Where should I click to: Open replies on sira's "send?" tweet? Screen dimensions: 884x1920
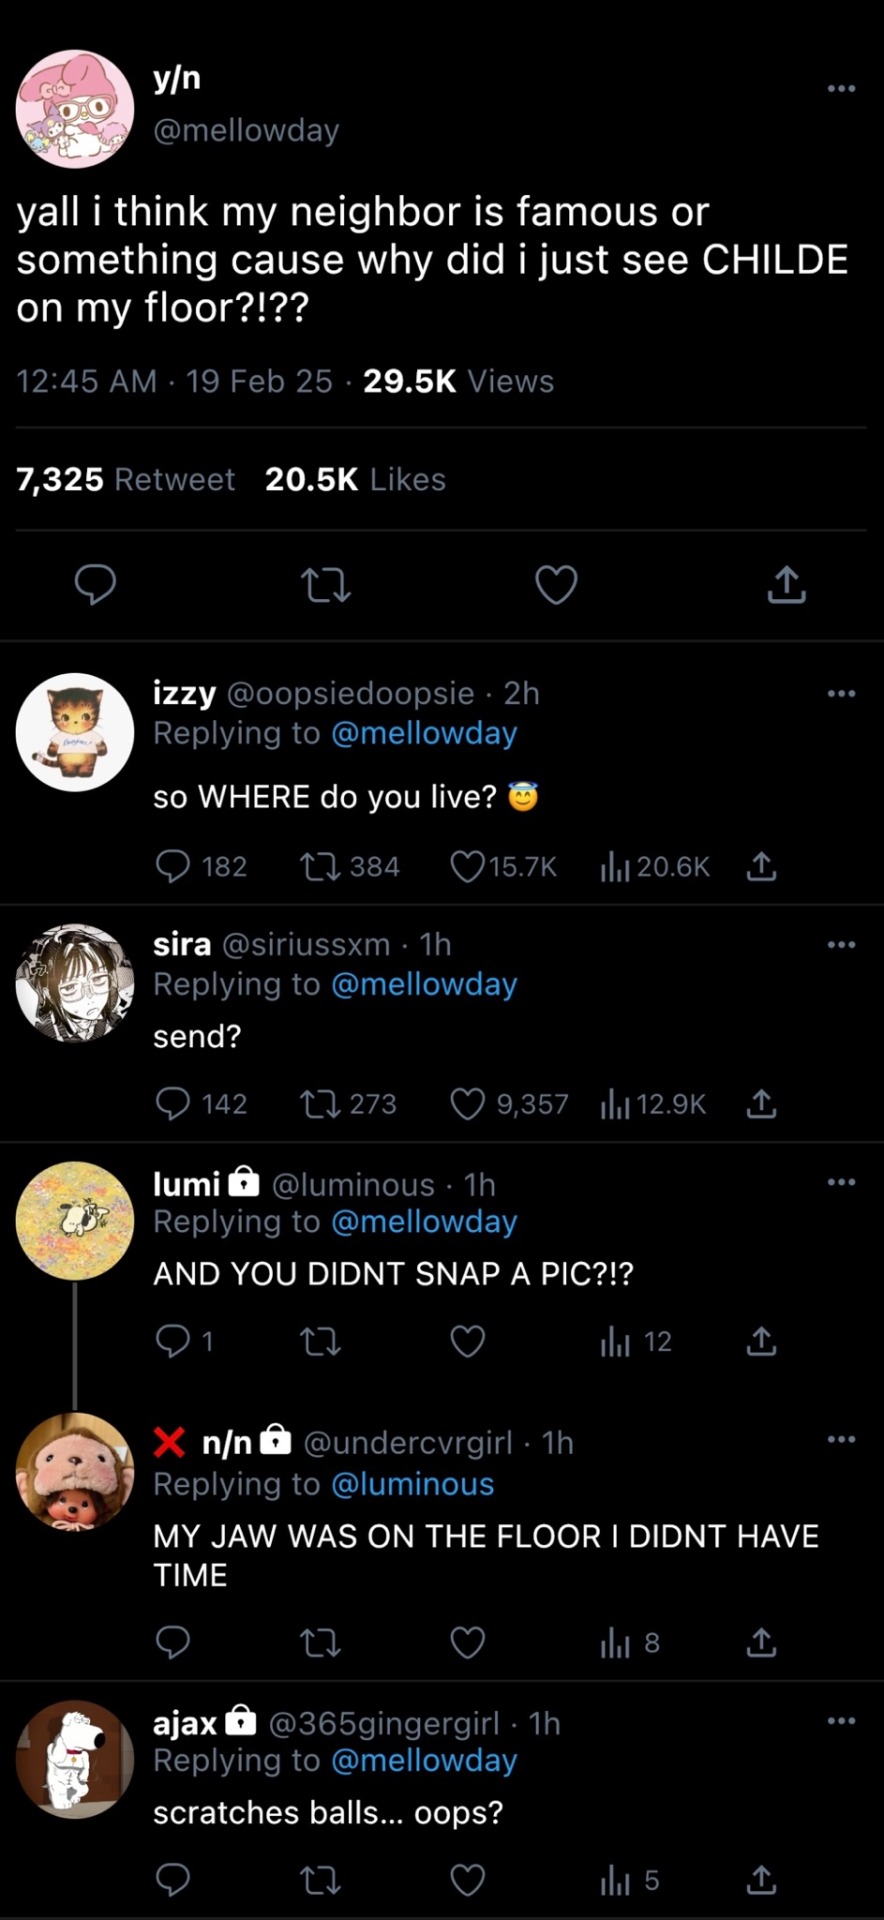pos(173,1103)
